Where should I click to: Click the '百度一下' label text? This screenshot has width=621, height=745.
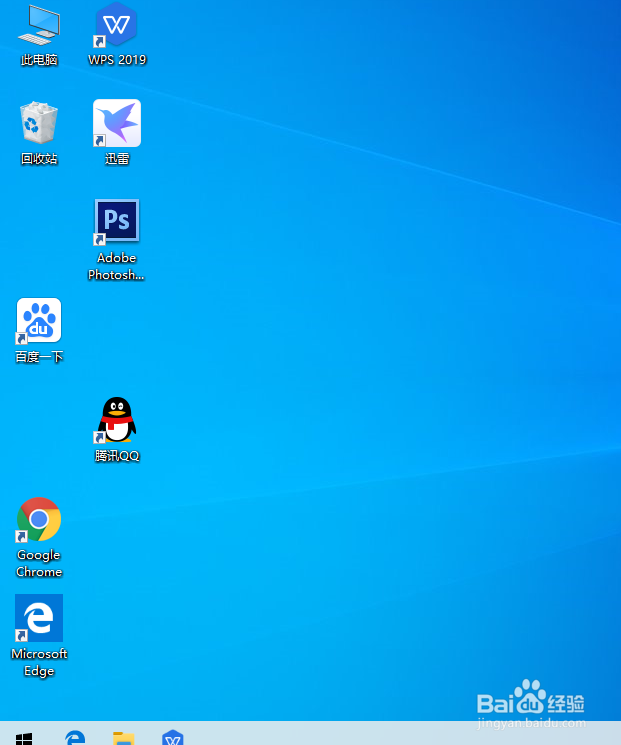39,357
